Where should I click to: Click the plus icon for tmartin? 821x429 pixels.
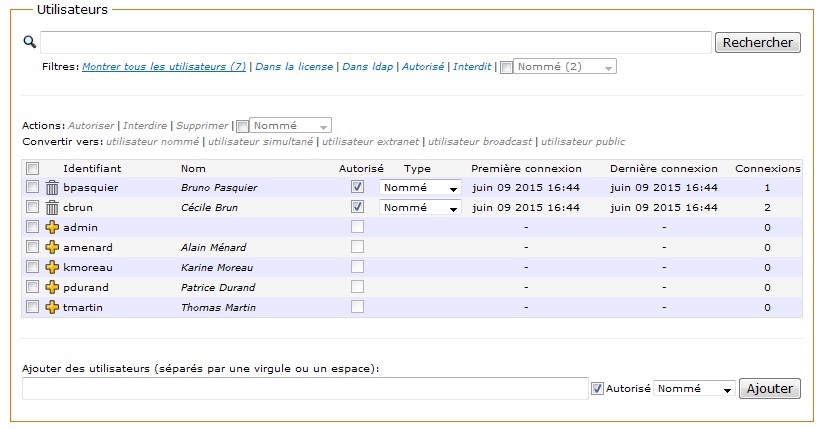[52, 307]
